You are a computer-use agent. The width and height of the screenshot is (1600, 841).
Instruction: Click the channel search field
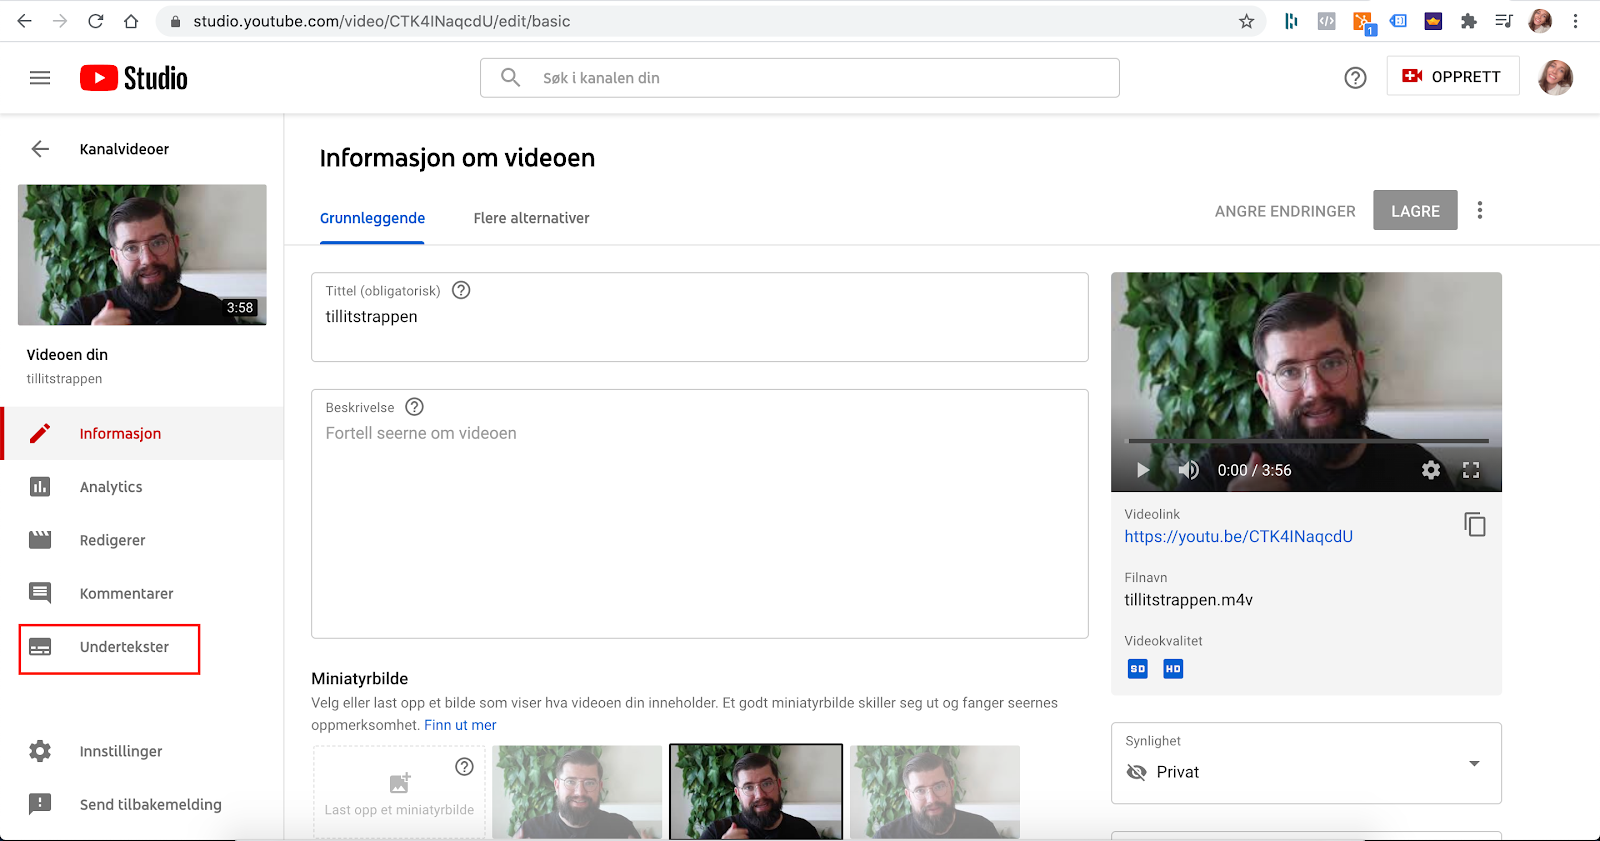[x=800, y=78]
